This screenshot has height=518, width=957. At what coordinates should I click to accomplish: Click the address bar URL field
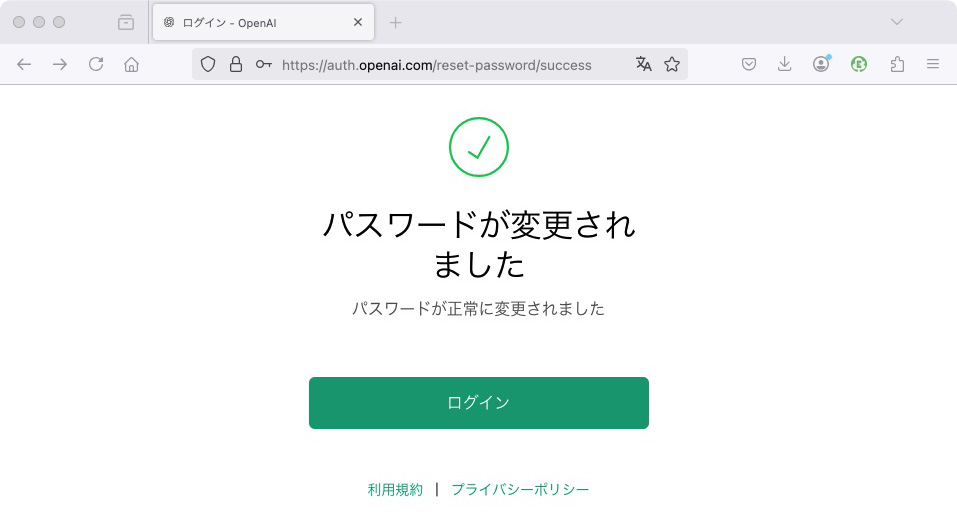pos(436,65)
